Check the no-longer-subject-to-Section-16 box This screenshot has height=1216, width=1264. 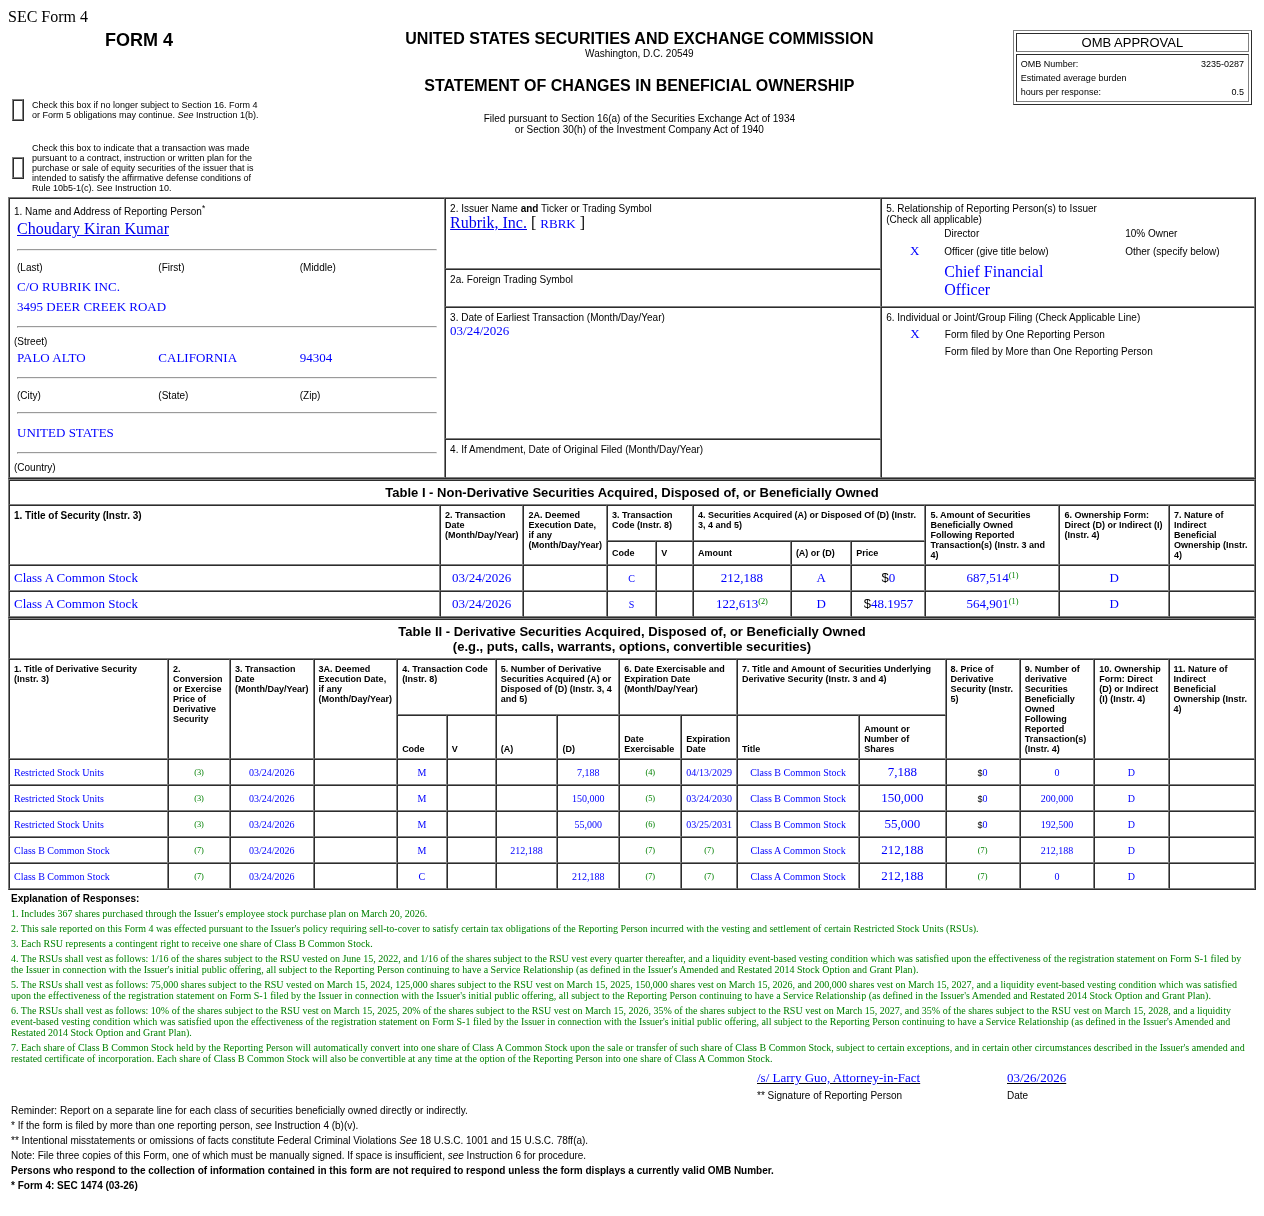pyautogui.click(x=18, y=110)
